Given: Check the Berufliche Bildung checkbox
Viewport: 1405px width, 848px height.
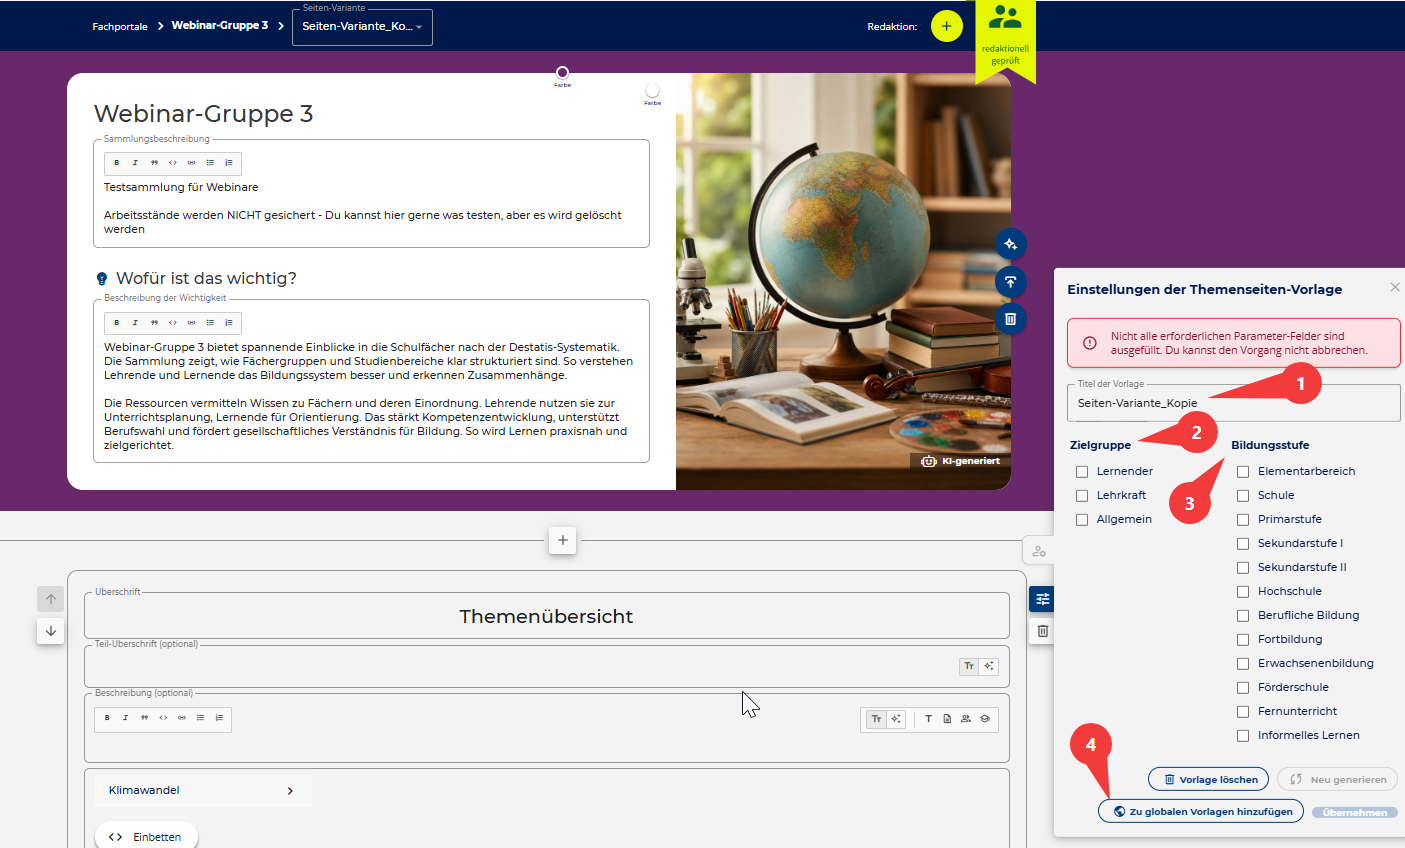Looking at the screenshot, I should tap(1243, 615).
